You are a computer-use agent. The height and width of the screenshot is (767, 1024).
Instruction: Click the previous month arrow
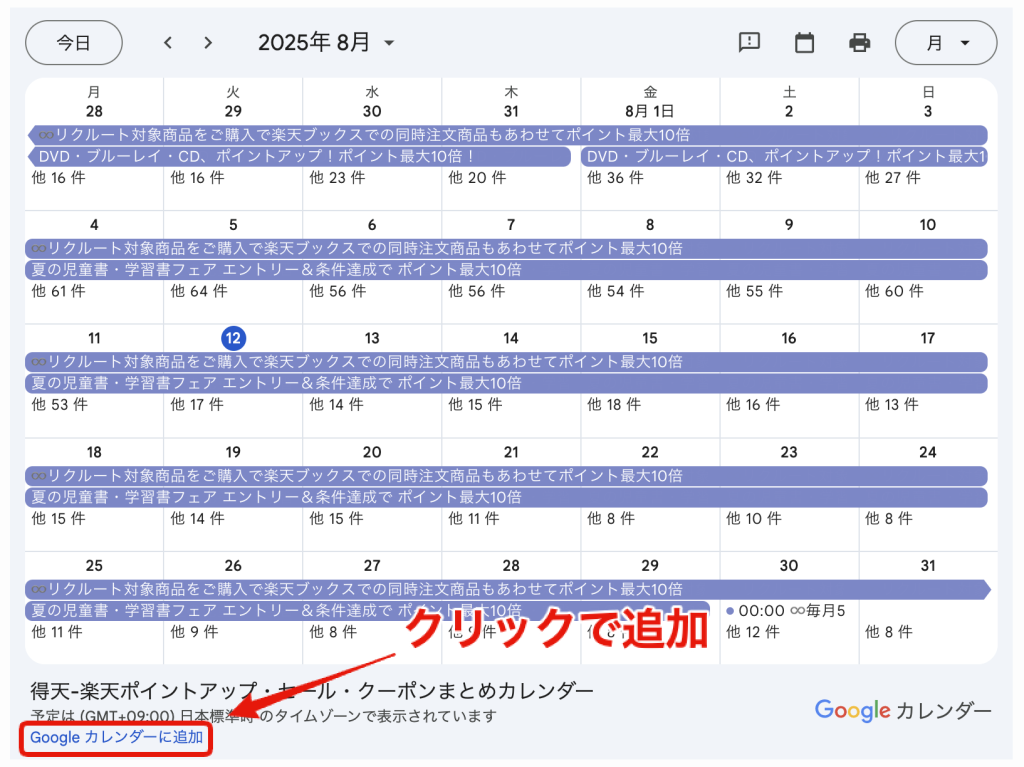(x=168, y=42)
